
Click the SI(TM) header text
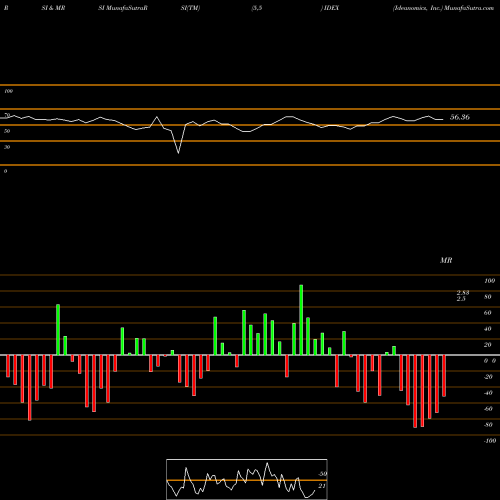coord(190,8)
